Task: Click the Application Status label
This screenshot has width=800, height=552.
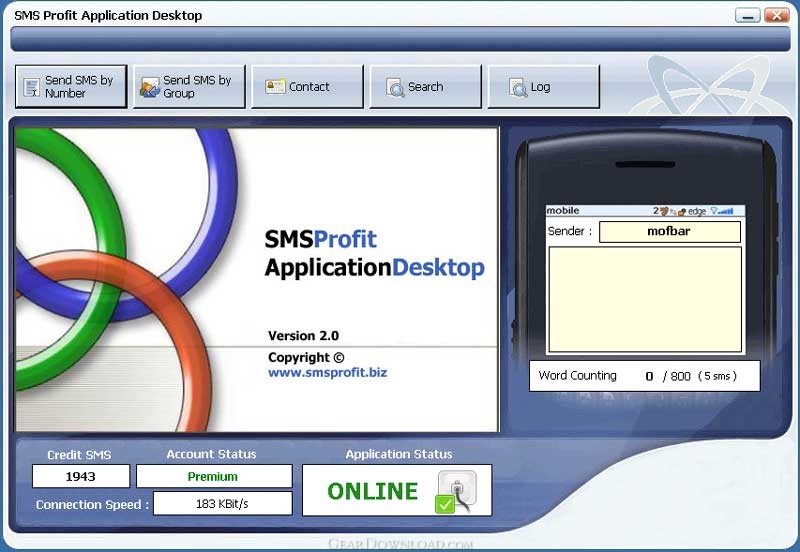Action: pos(399,454)
